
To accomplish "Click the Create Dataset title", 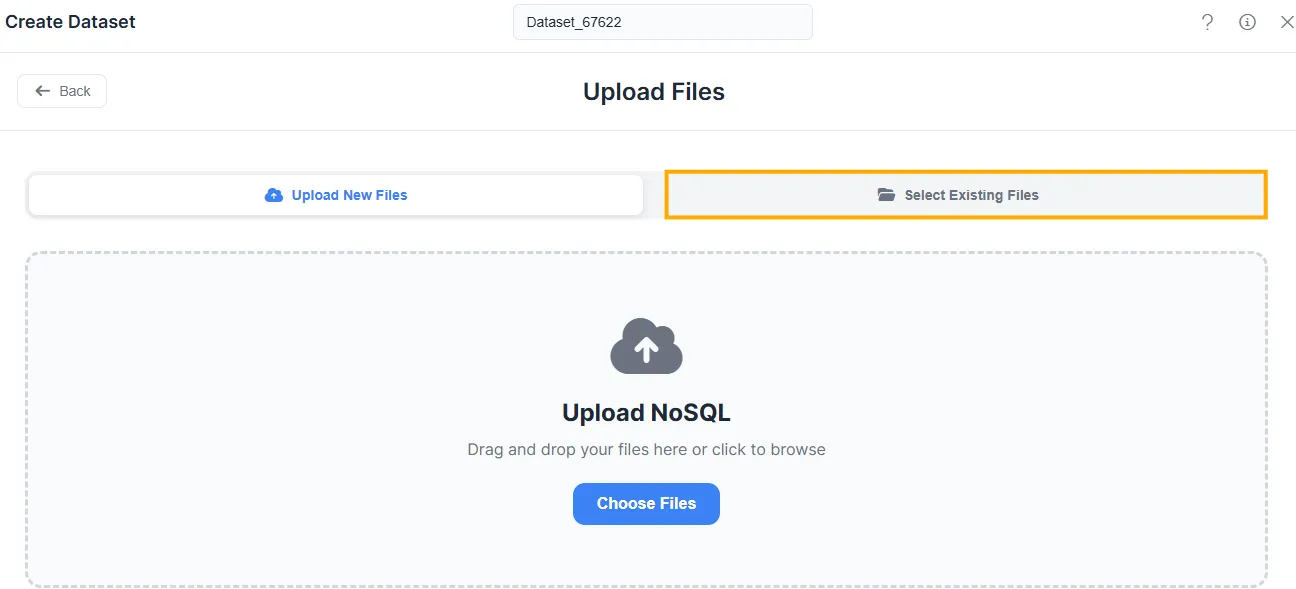I will (x=71, y=22).
